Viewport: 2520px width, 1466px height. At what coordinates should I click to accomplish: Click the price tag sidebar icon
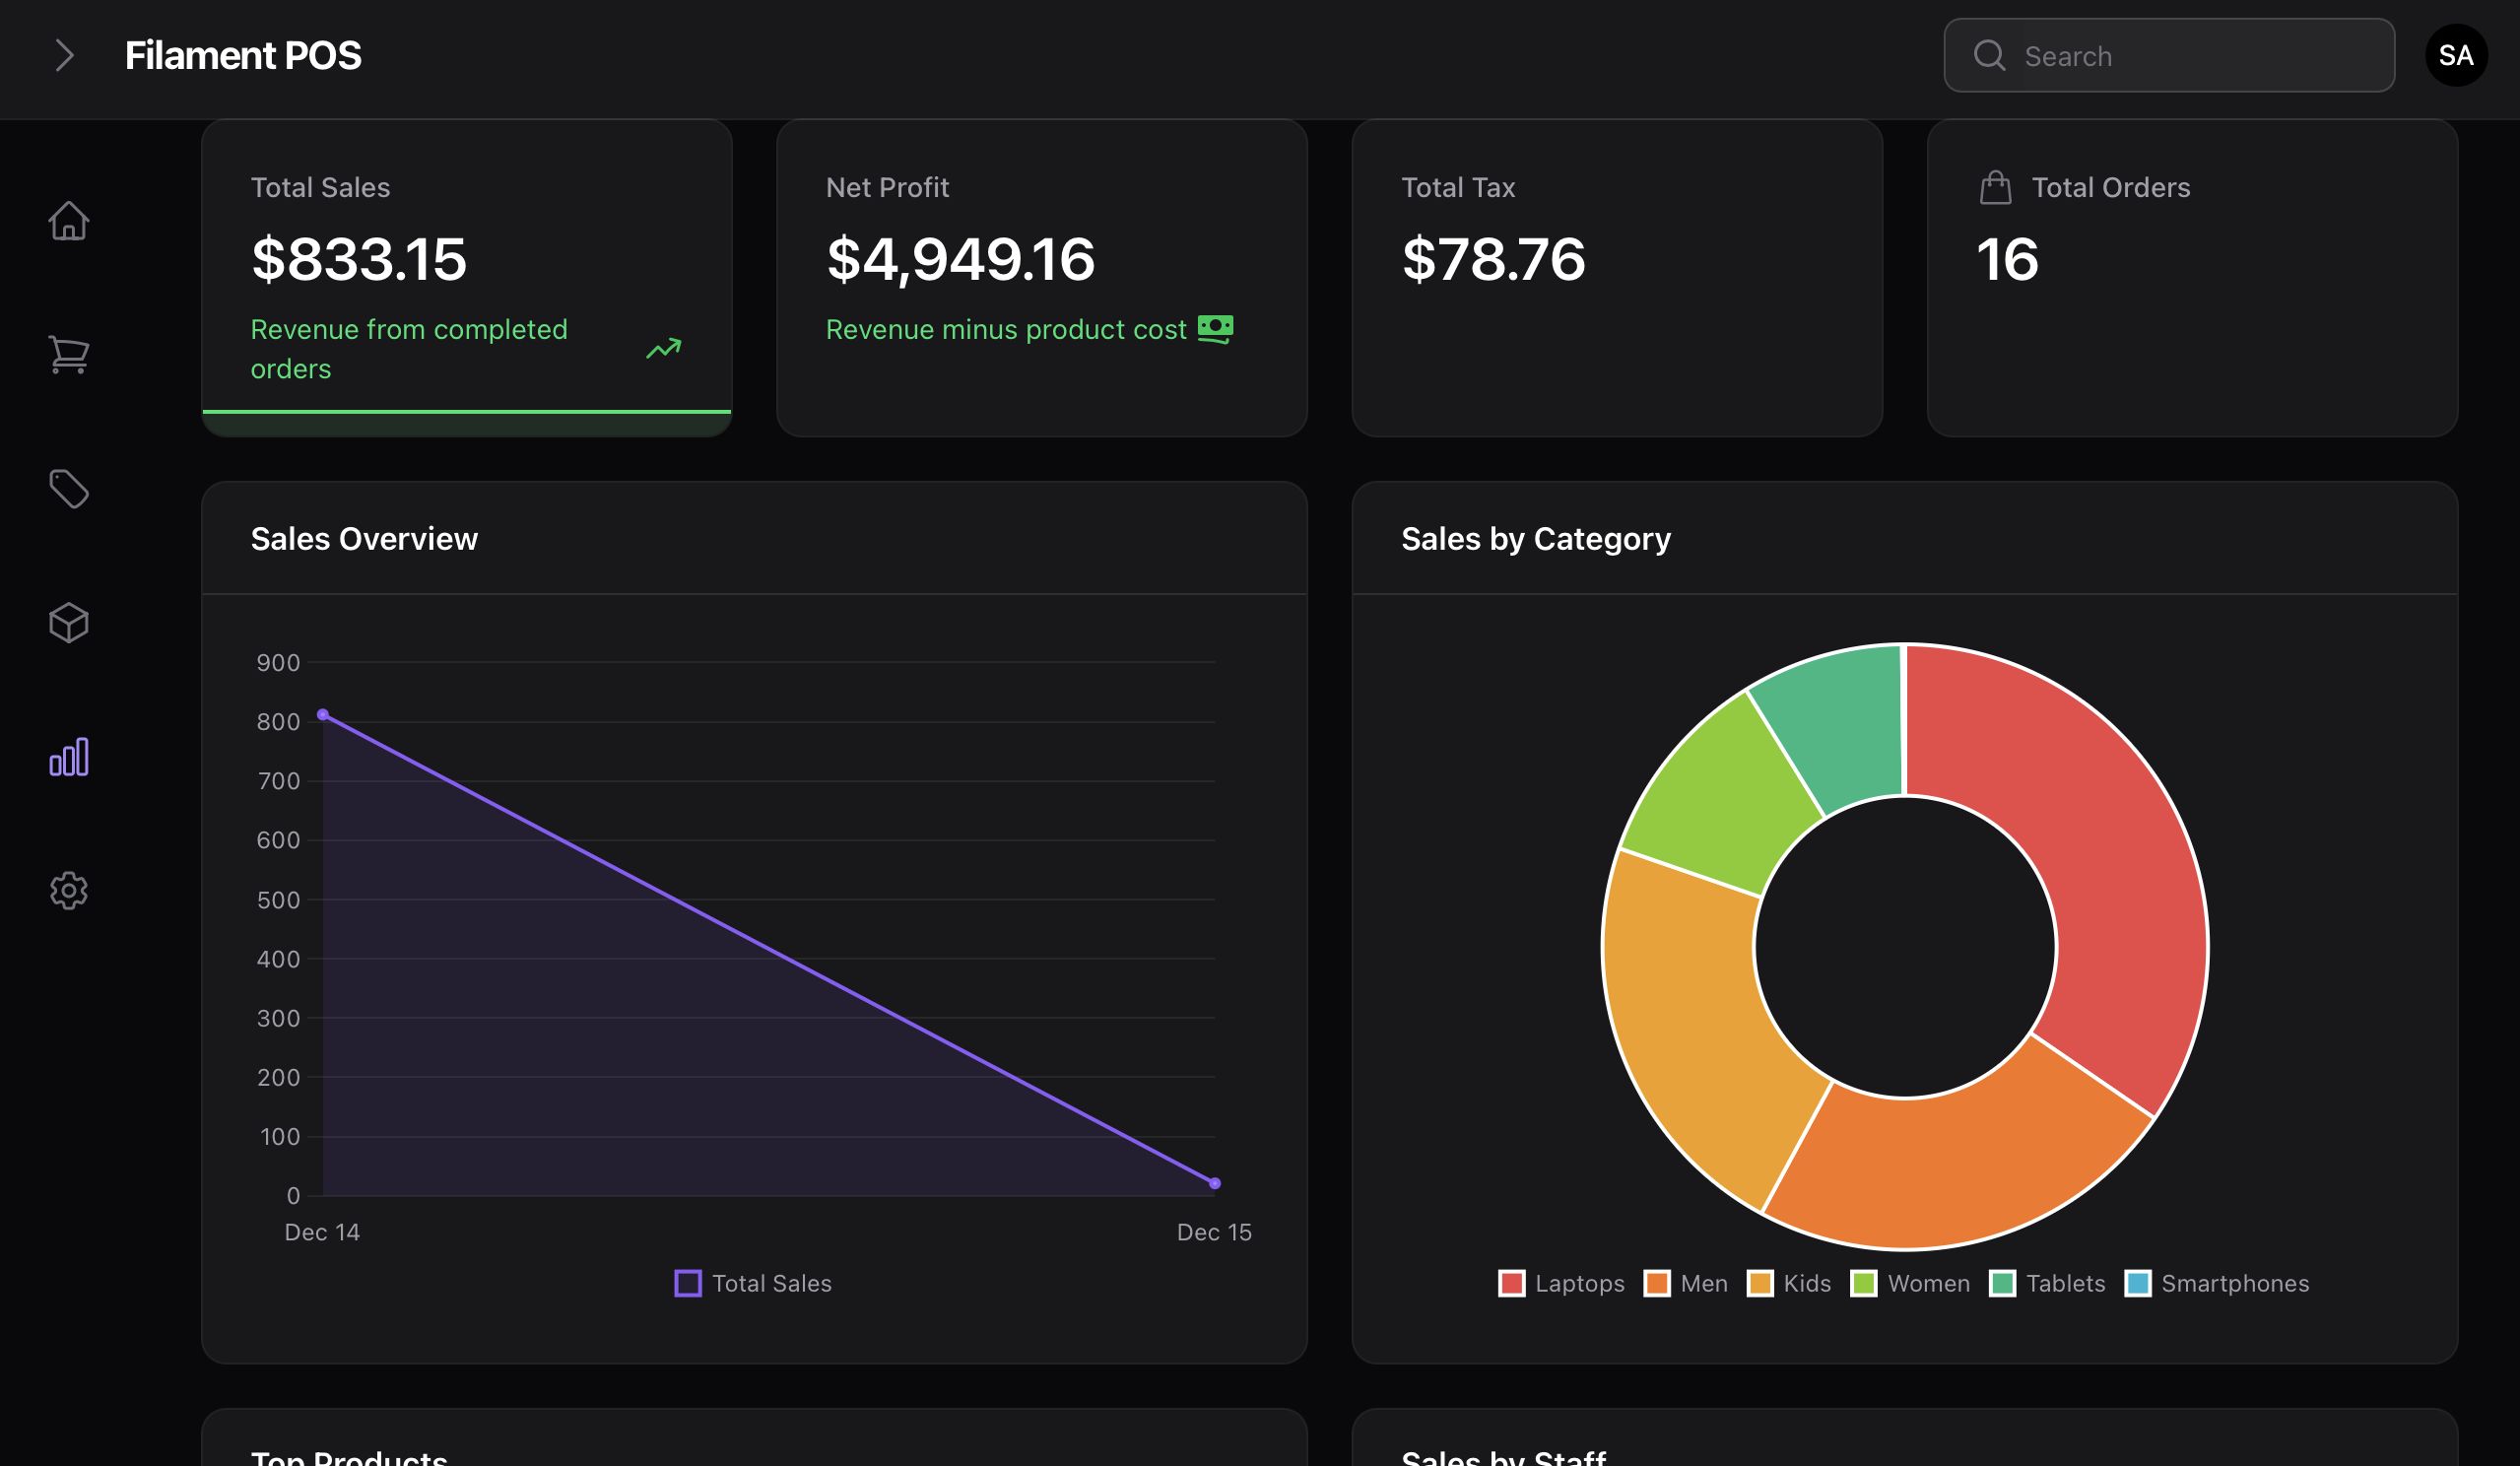click(69, 489)
